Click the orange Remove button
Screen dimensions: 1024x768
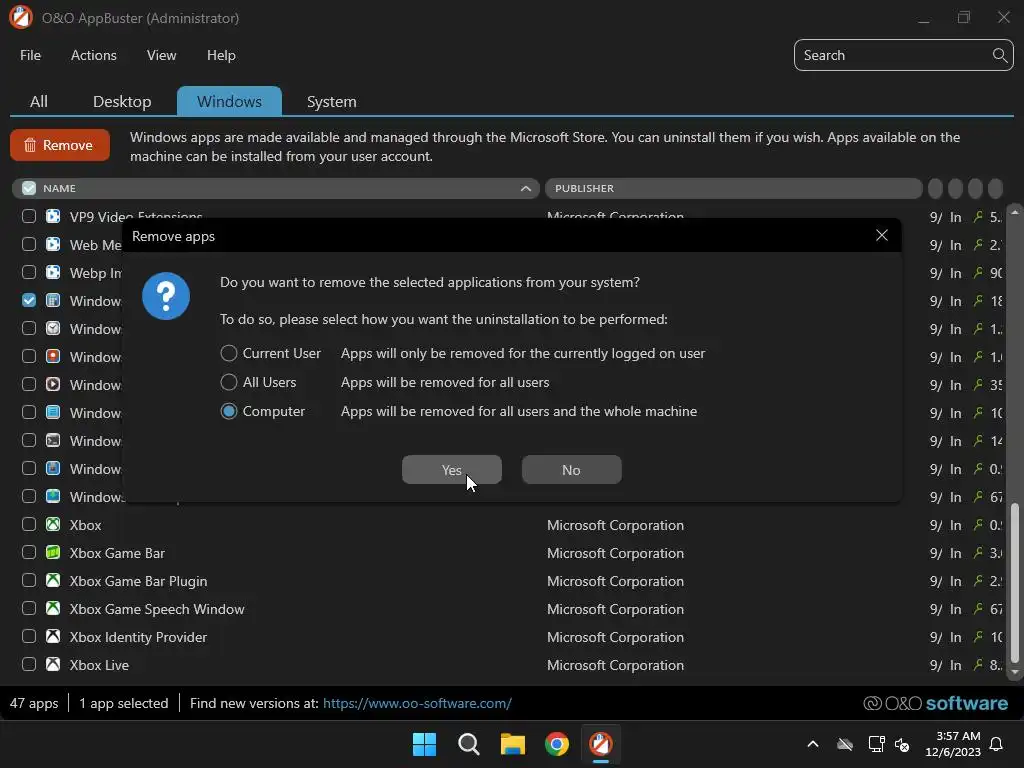[x=60, y=145]
